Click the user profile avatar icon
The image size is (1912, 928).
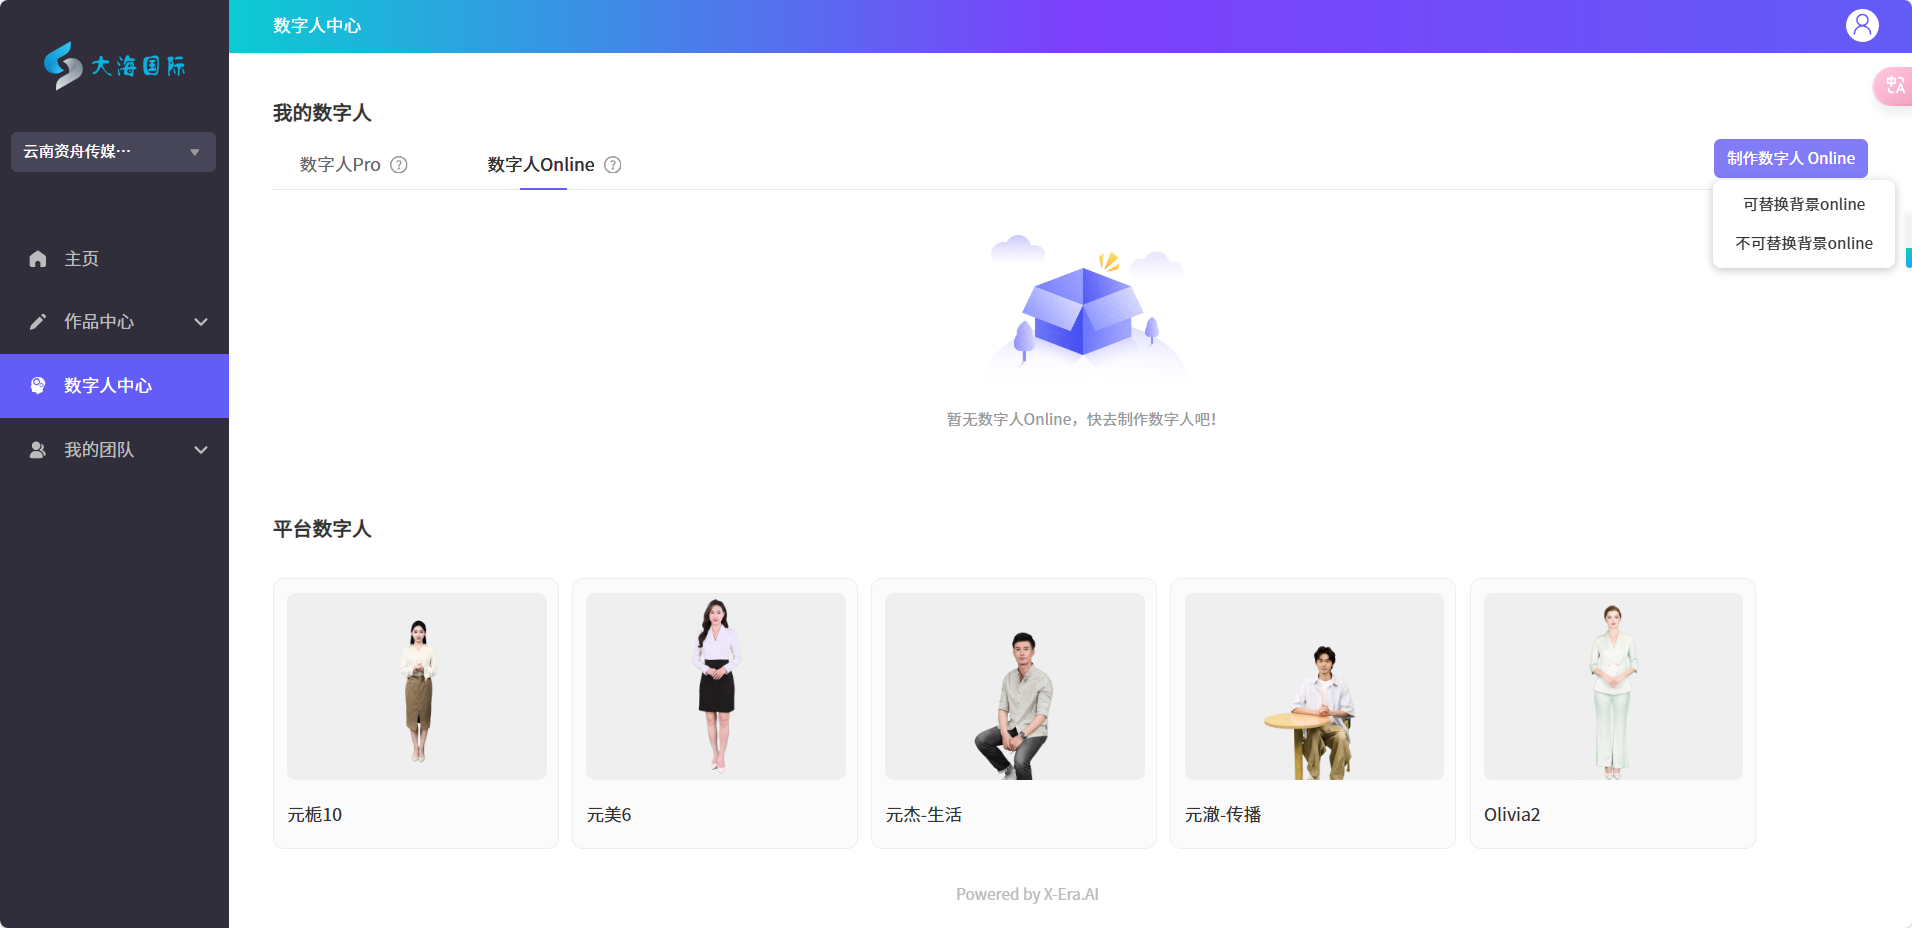[1861, 25]
